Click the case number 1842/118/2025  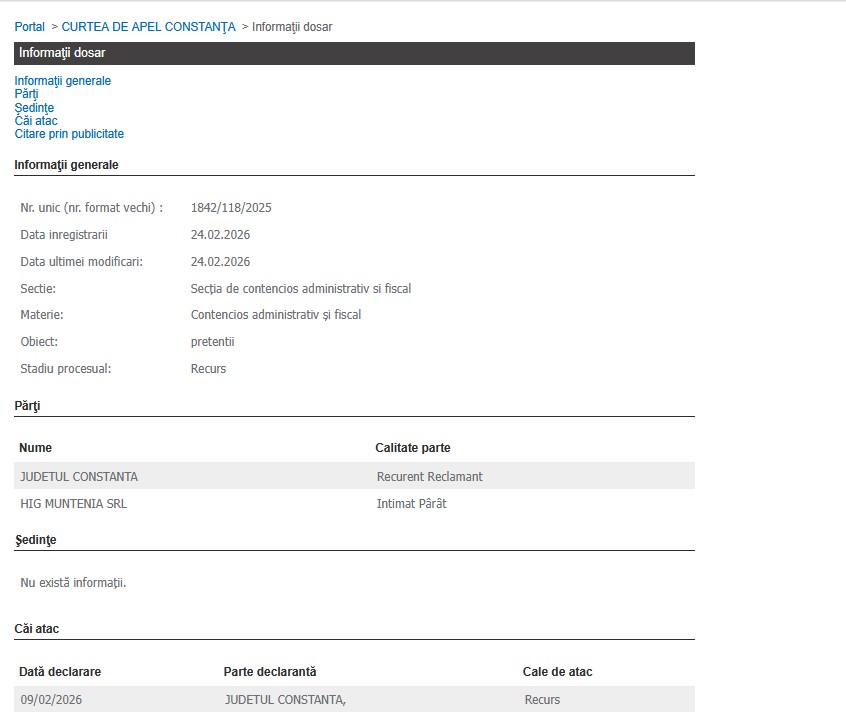coord(231,208)
